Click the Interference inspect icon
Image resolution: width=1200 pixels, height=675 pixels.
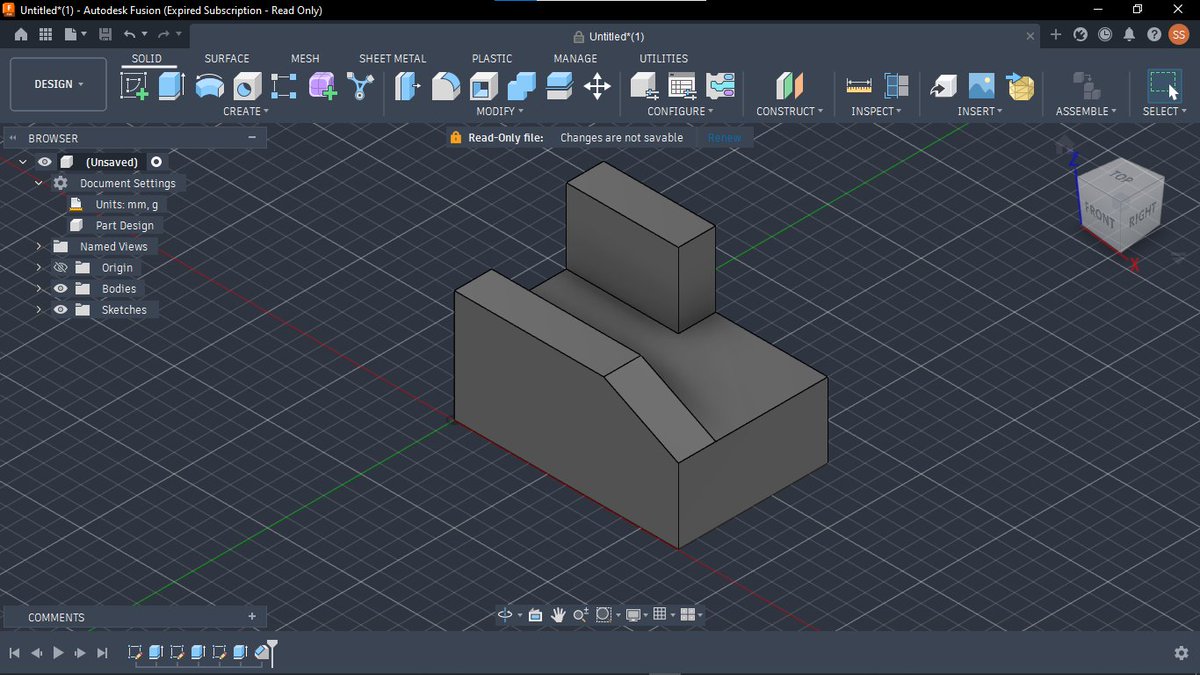[x=896, y=86]
